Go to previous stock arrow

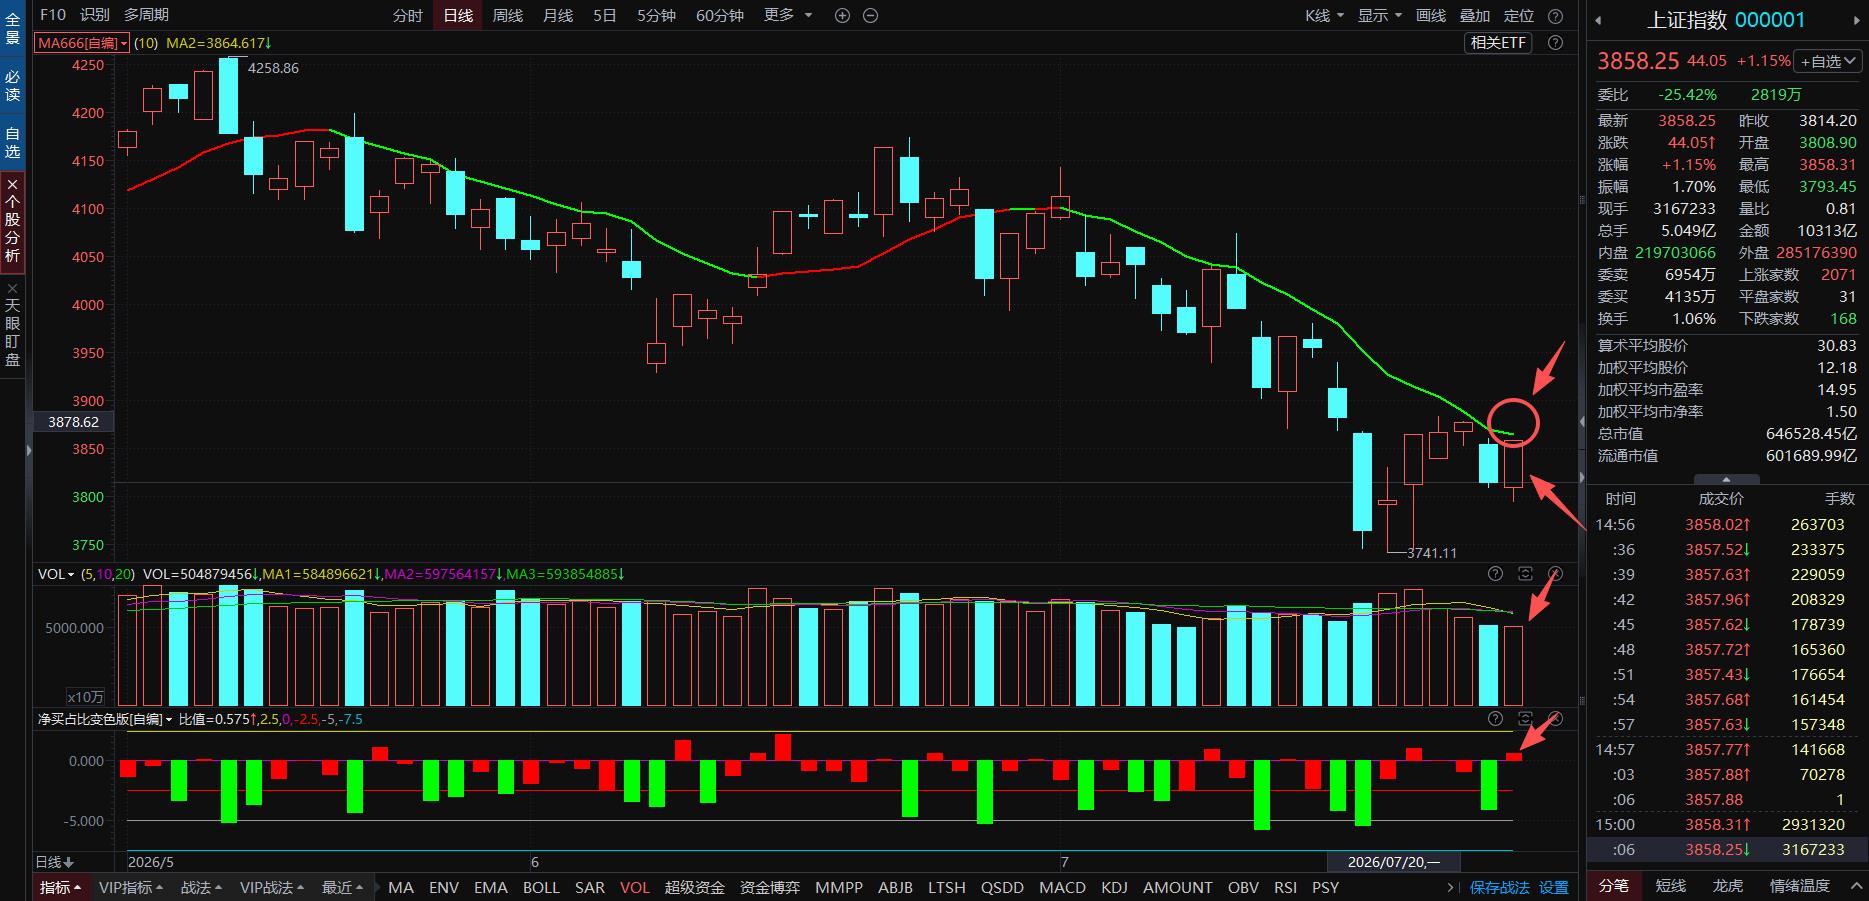(1598, 20)
